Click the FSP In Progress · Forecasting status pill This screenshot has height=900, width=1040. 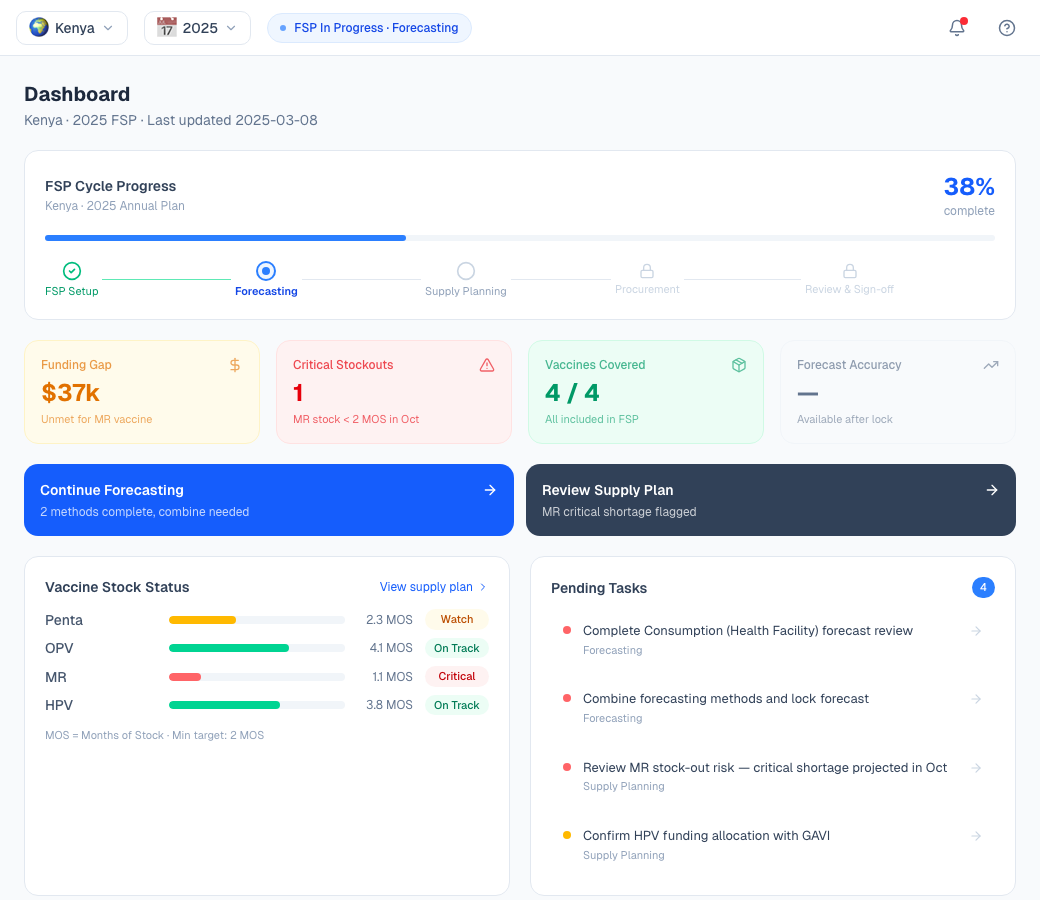click(369, 28)
